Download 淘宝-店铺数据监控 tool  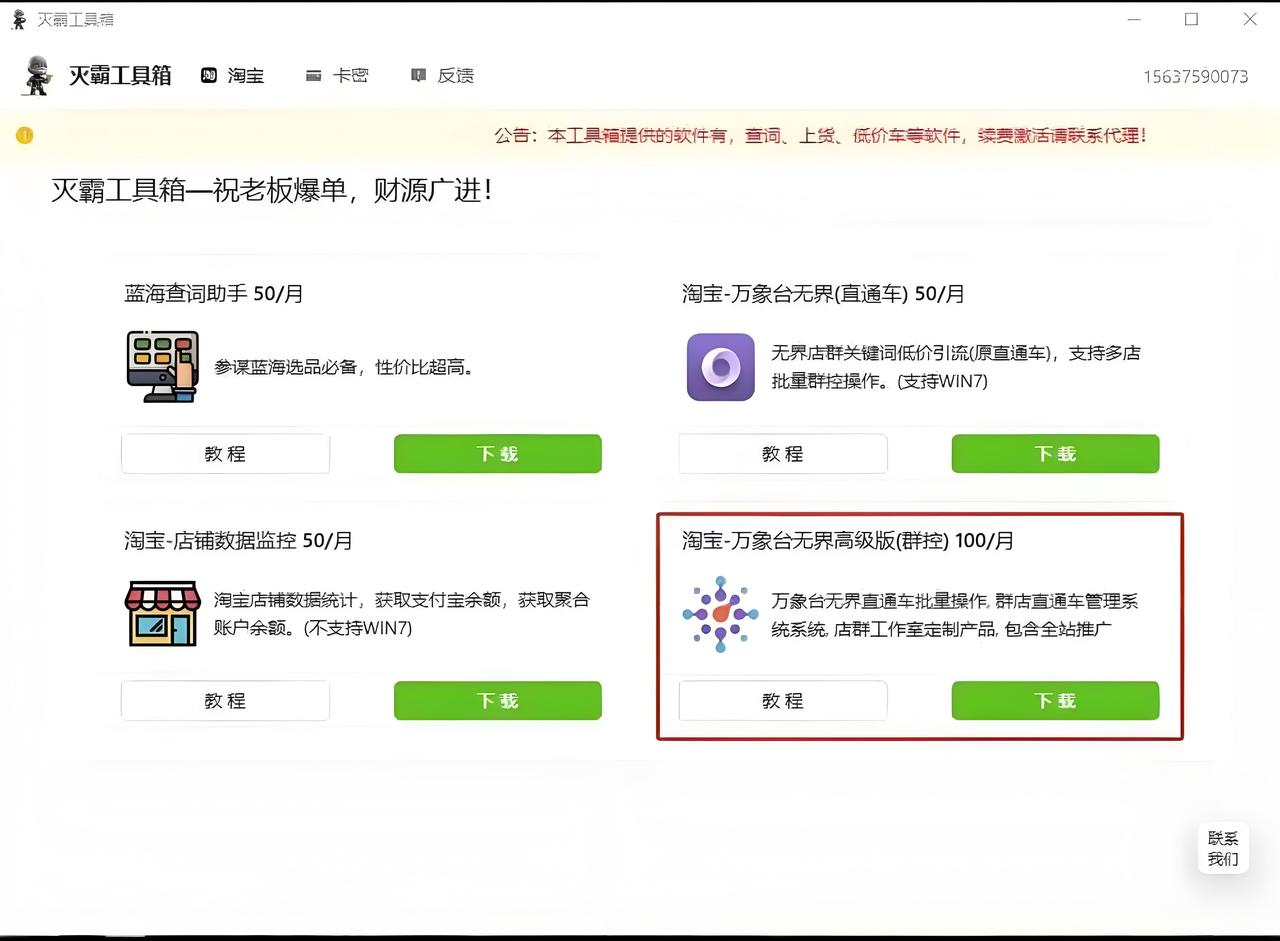497,701
